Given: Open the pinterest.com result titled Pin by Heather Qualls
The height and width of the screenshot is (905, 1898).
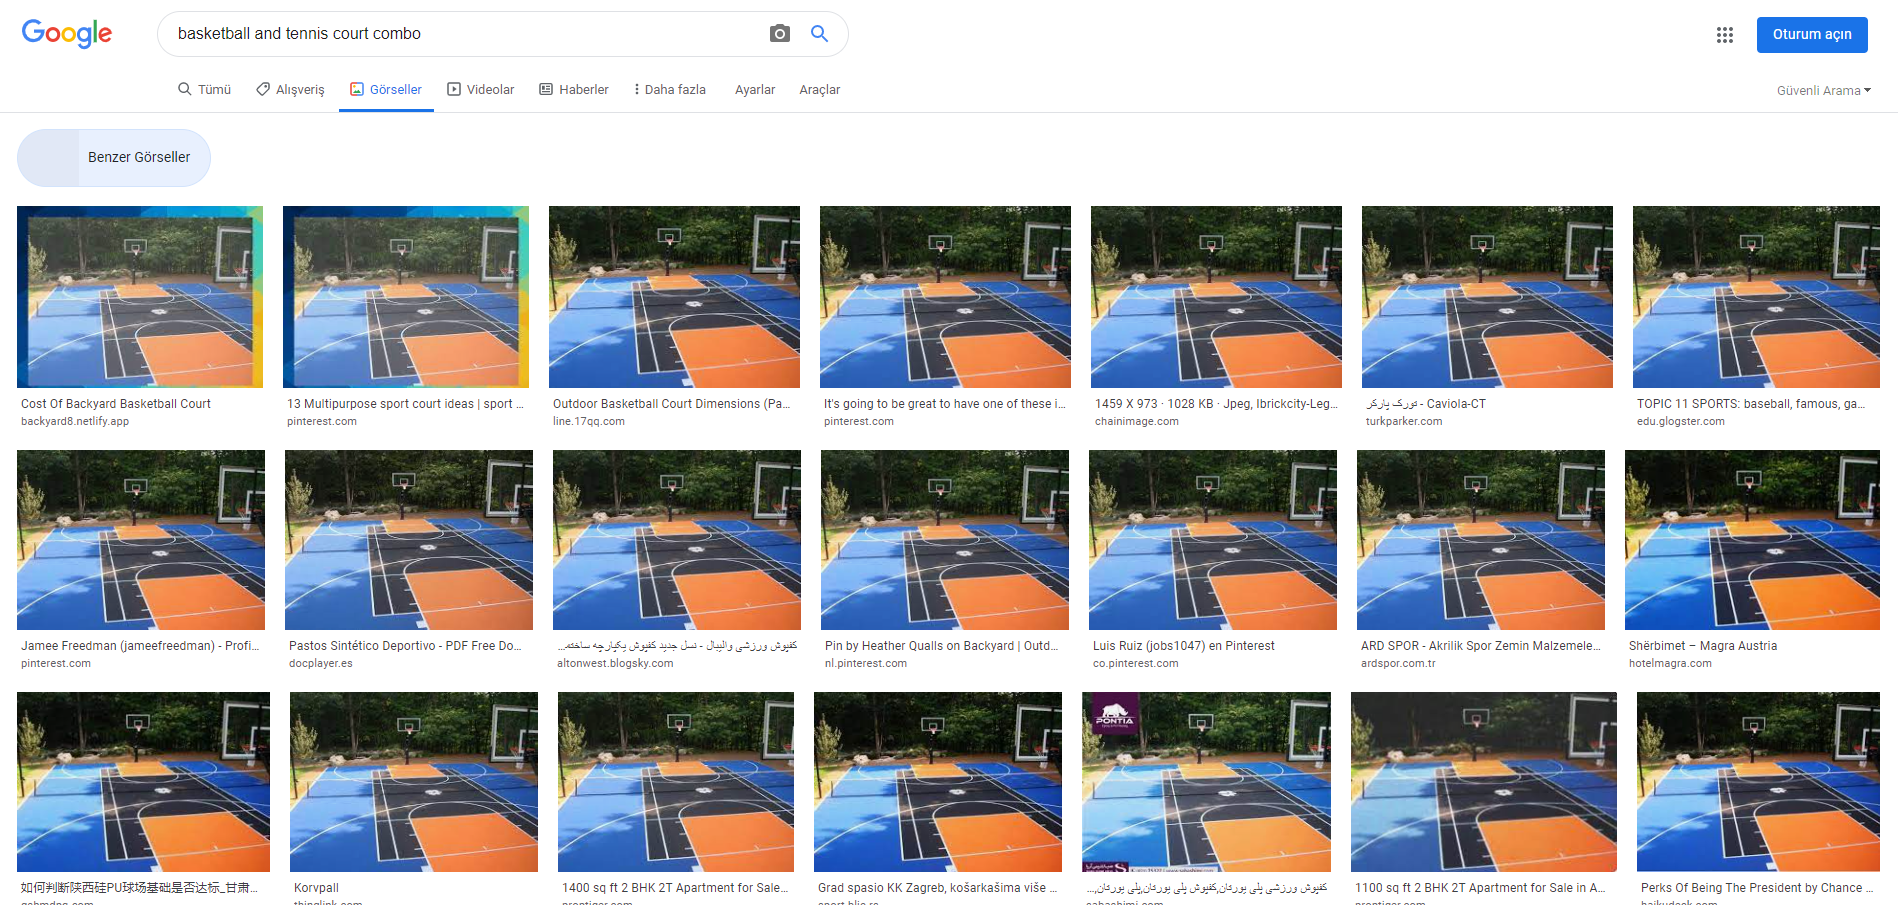Looking at the screenshot, I should click(938, 540).
